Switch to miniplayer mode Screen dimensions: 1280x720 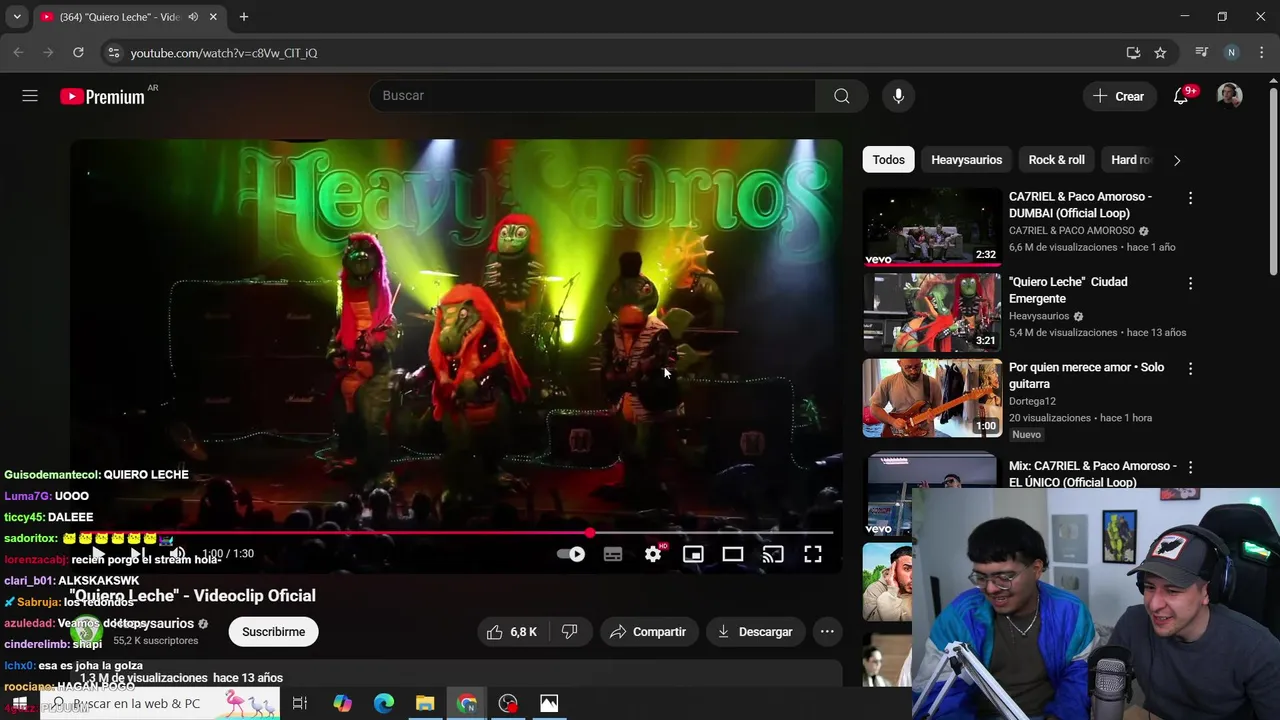coord(693,554)
